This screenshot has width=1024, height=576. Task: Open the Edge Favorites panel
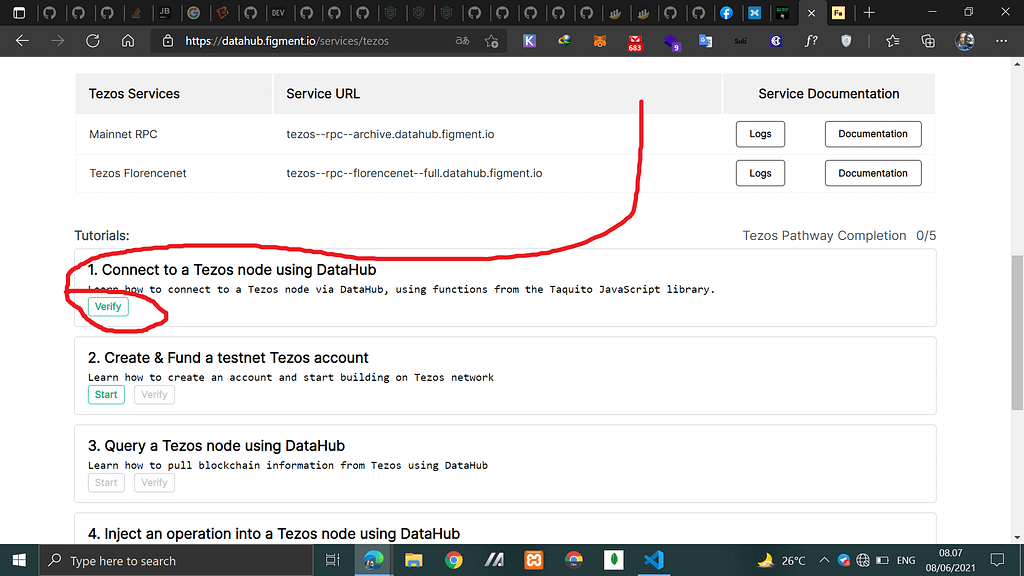893,41
